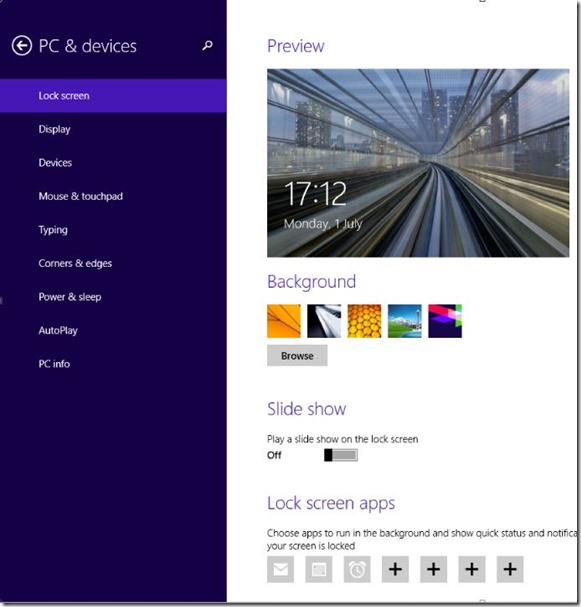The image size is (581, 607).
Task: Click the Lock screen apps heading
Action: pyautogui.click(x=331, y=504)
